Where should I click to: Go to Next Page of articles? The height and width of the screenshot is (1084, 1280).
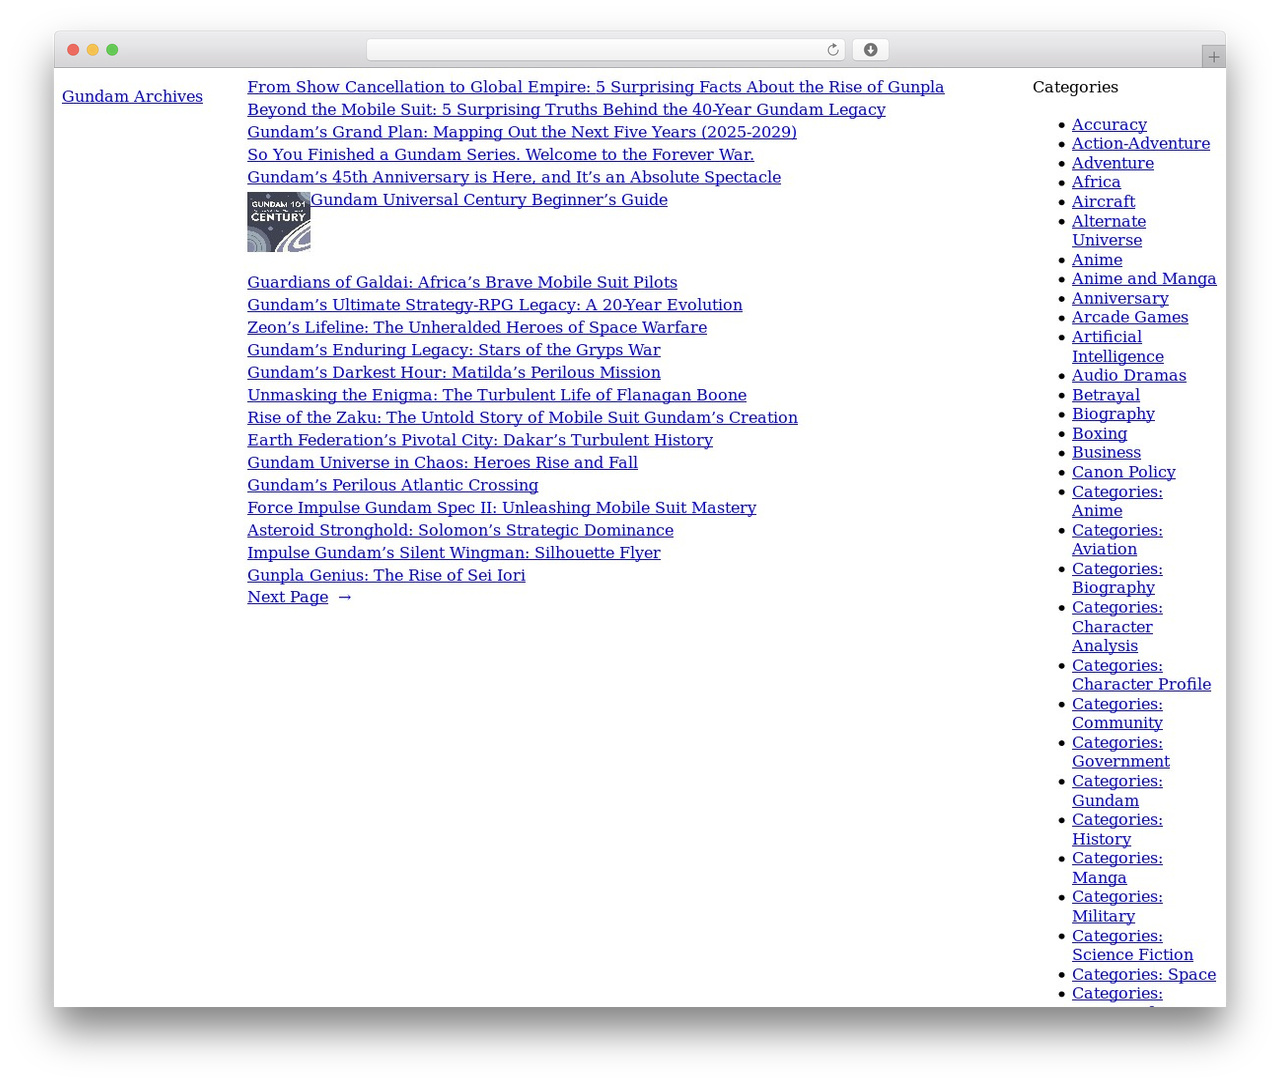[x=300, y=597]
